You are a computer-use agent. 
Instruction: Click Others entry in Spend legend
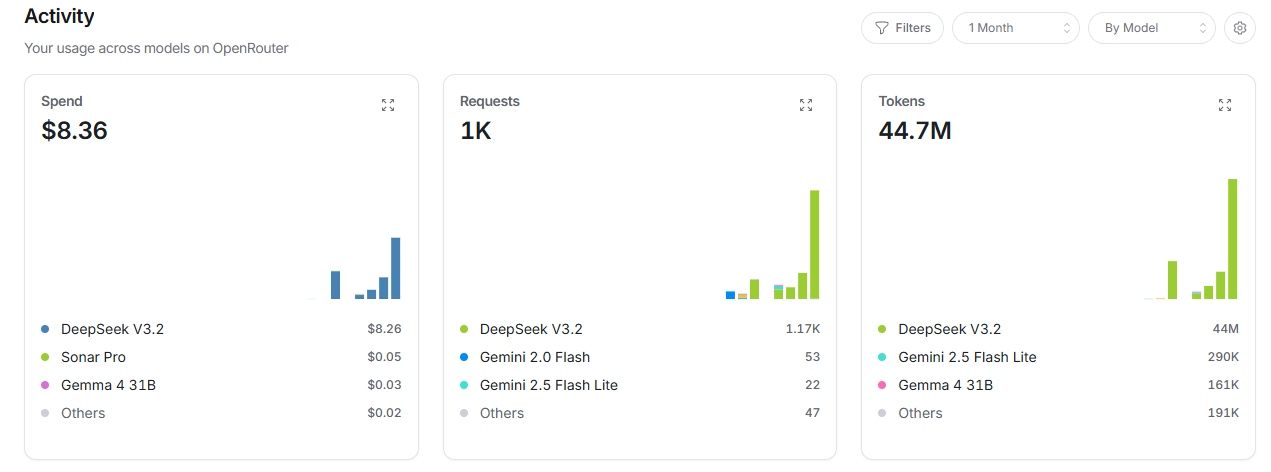point(83,413)
